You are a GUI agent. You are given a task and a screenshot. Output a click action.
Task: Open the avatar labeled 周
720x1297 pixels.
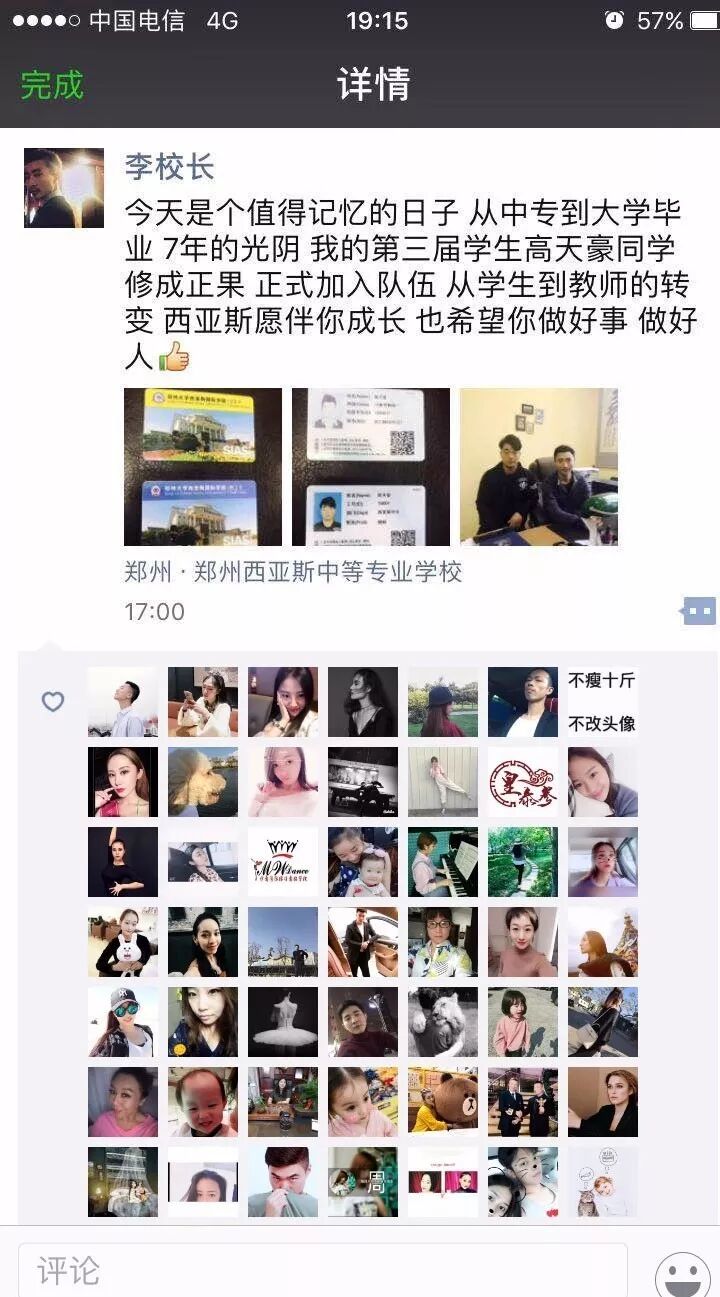tap(363, 1182)
